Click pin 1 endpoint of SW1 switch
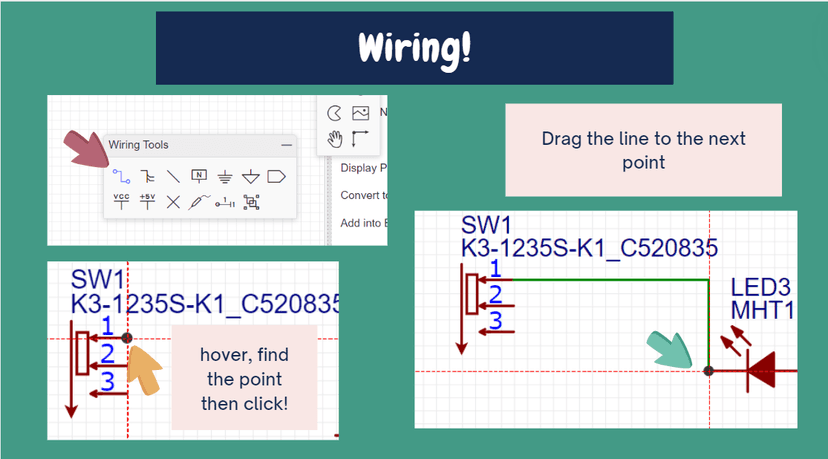This screenshot has height=459, width=828. tap(127, 338)
